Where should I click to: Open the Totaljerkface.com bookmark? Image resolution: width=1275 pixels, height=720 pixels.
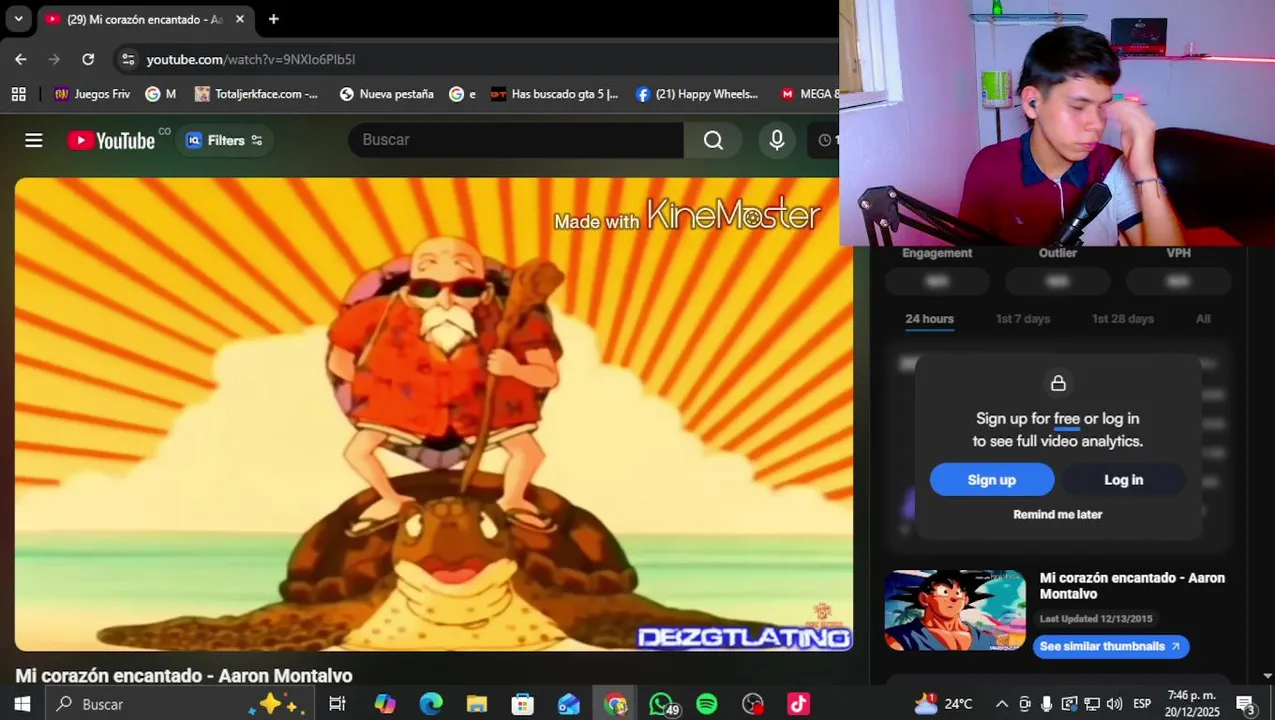click(x=256, y=94)
